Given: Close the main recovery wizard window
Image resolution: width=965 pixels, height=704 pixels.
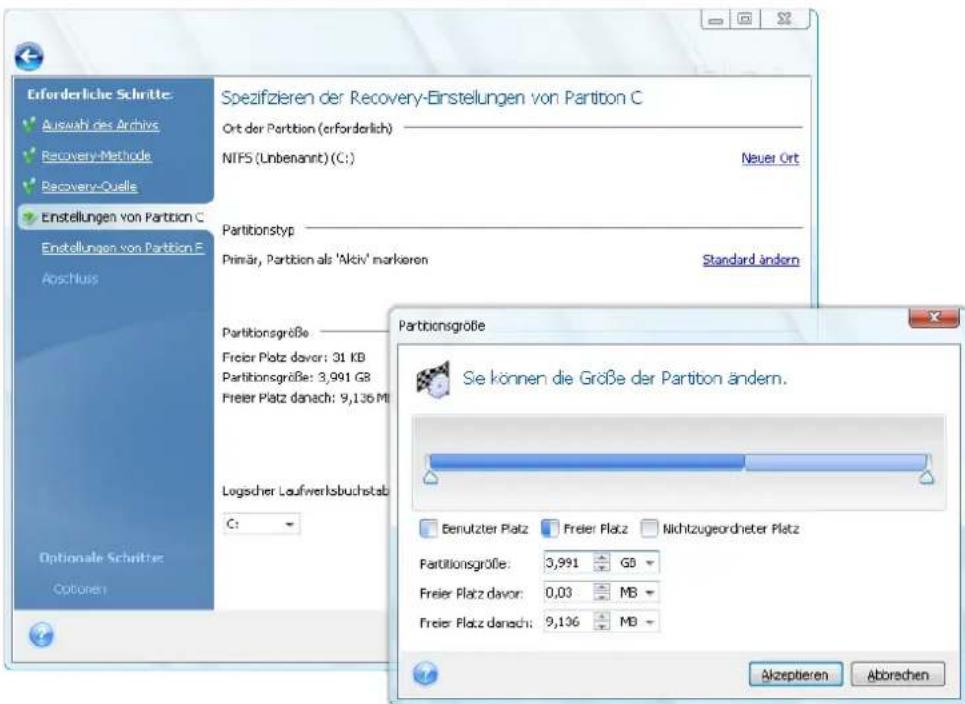Looking at the screenshot, I should [x=785, y=20].
